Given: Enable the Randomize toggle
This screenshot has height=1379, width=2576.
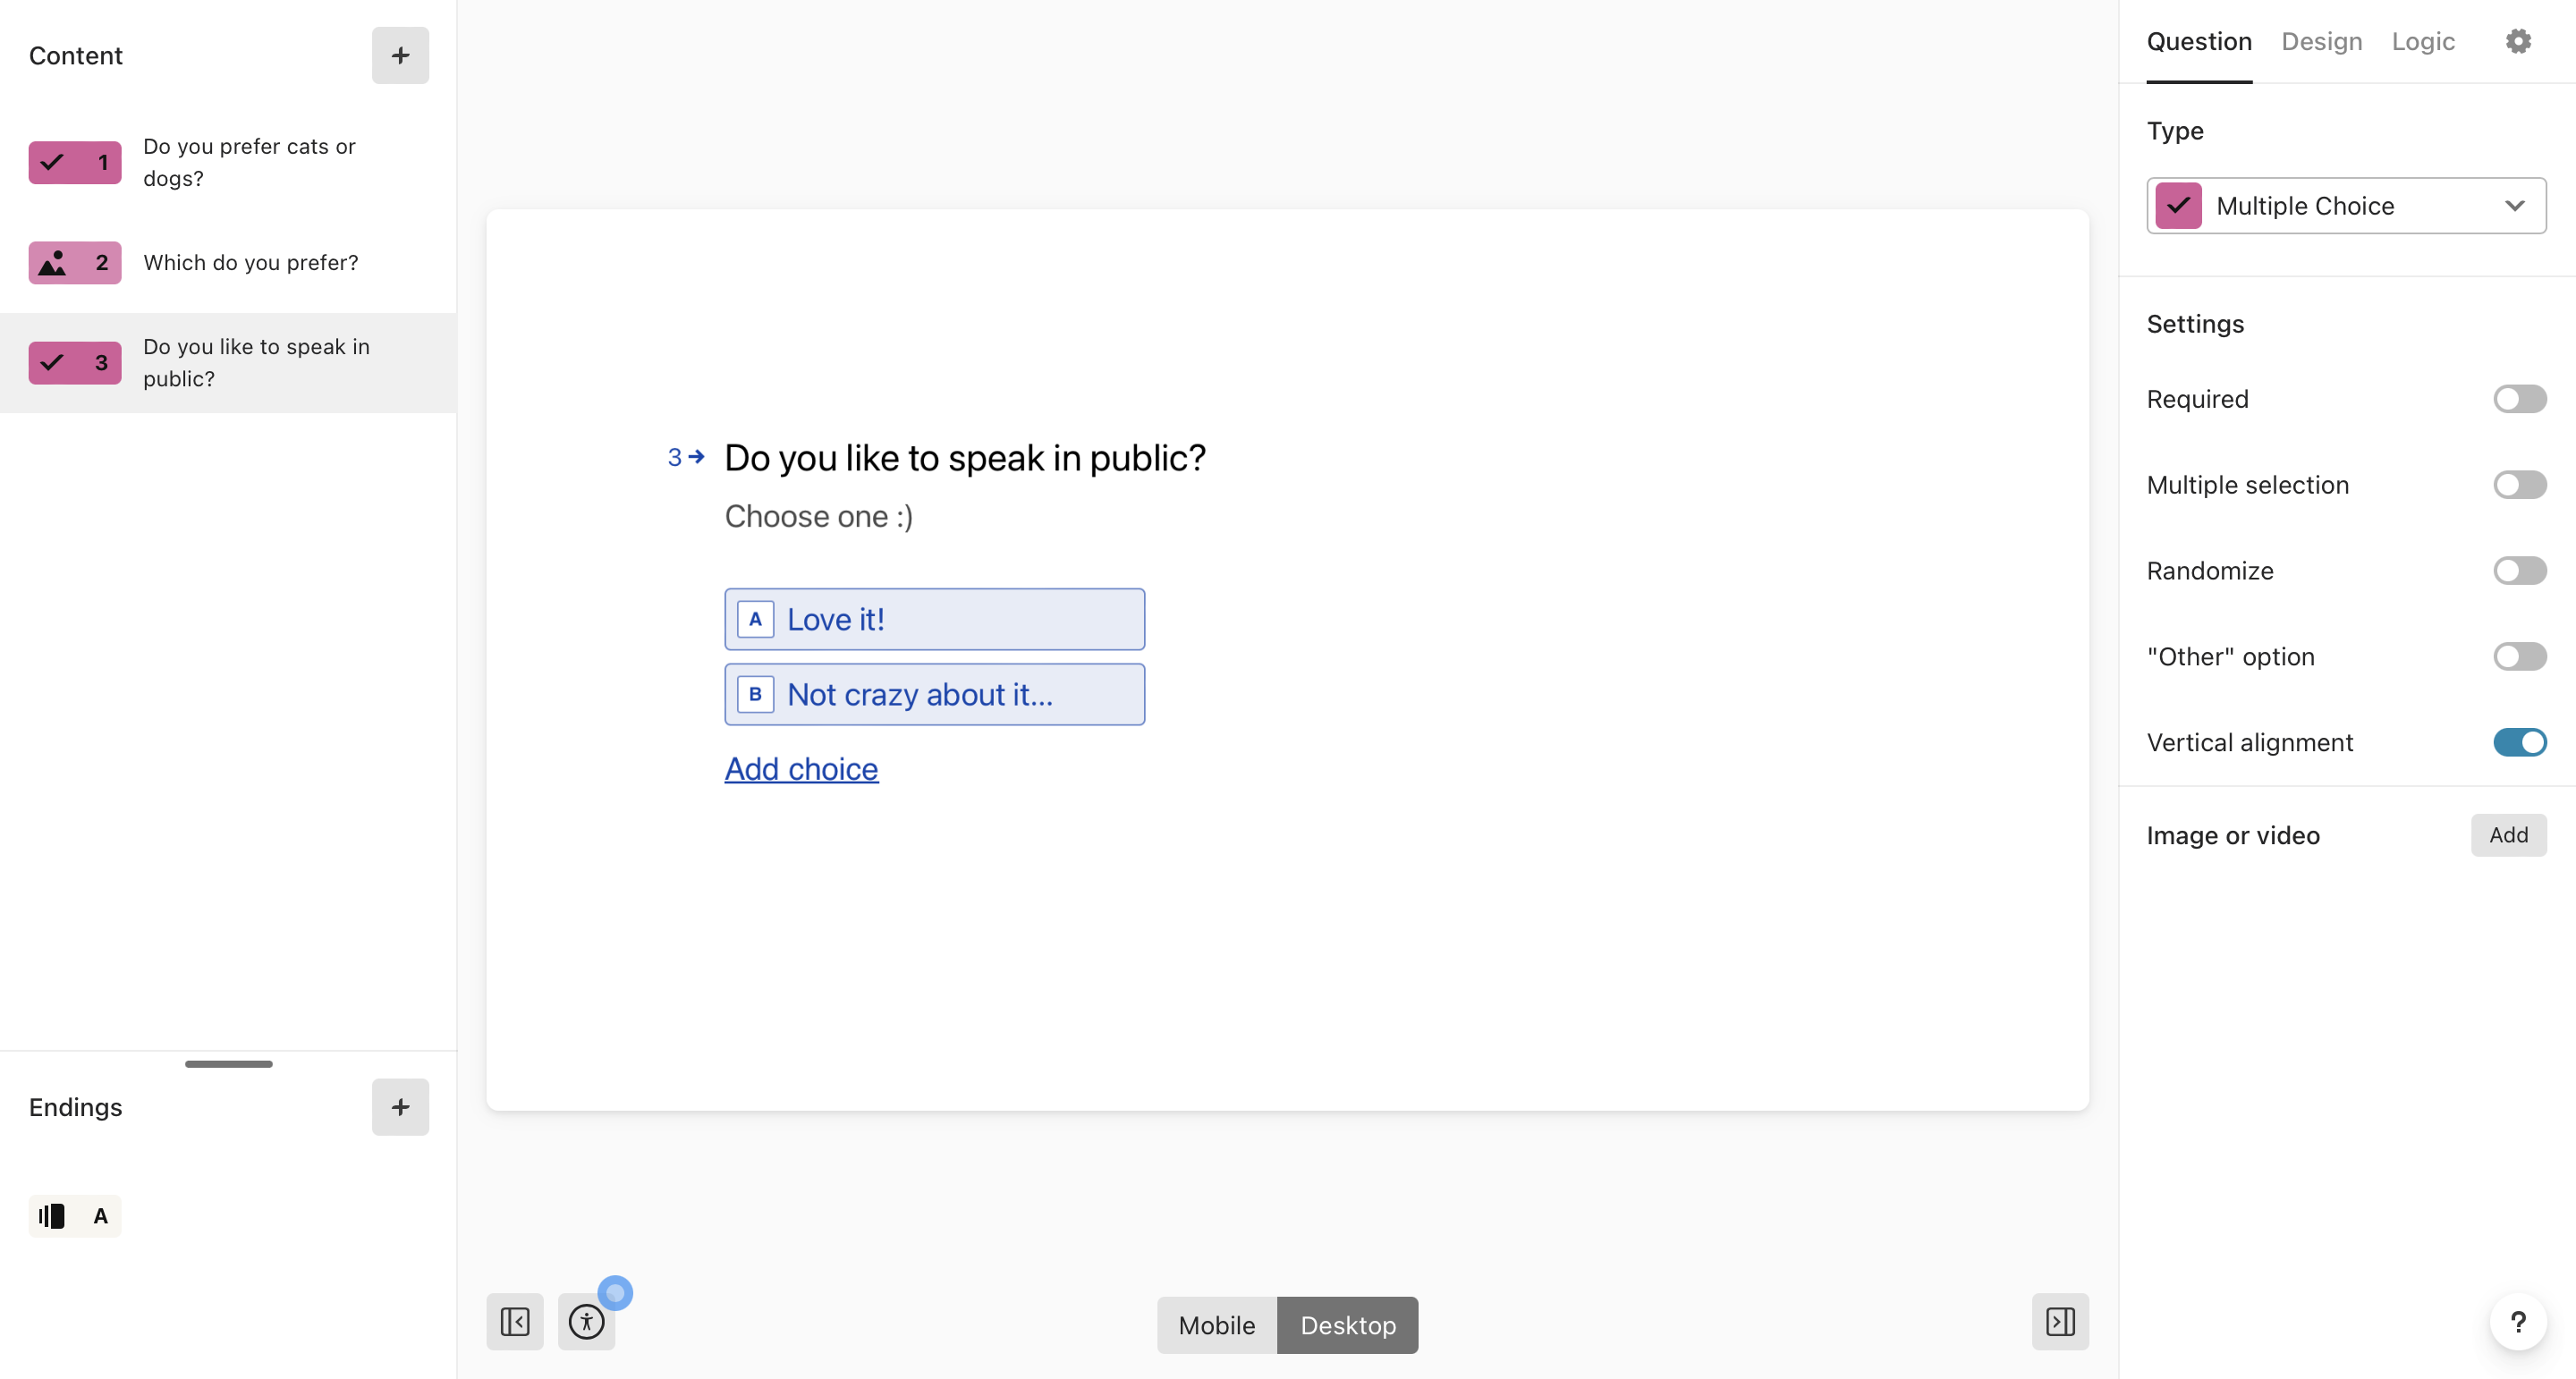Looking at the screenshot, I should (x=2519, y=571).
